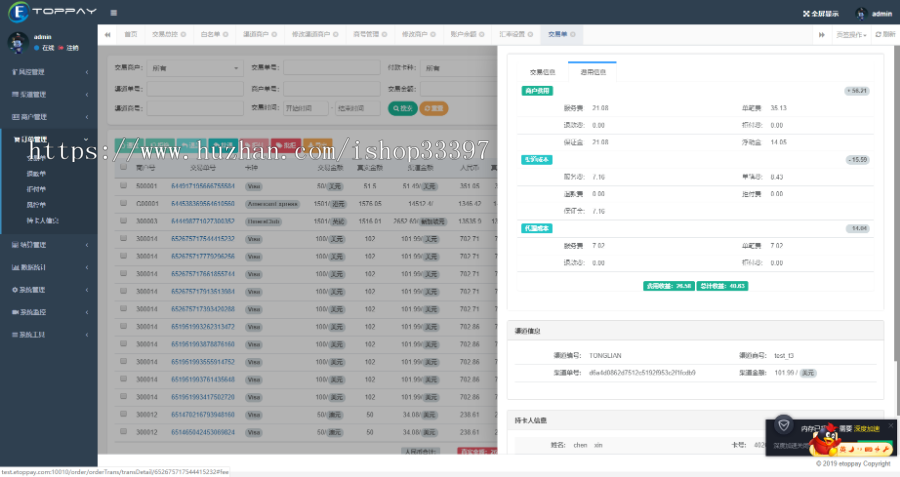Screen dimensions: 900x477
Task: Open the 页签操作 dropdown
Action: 851,35
